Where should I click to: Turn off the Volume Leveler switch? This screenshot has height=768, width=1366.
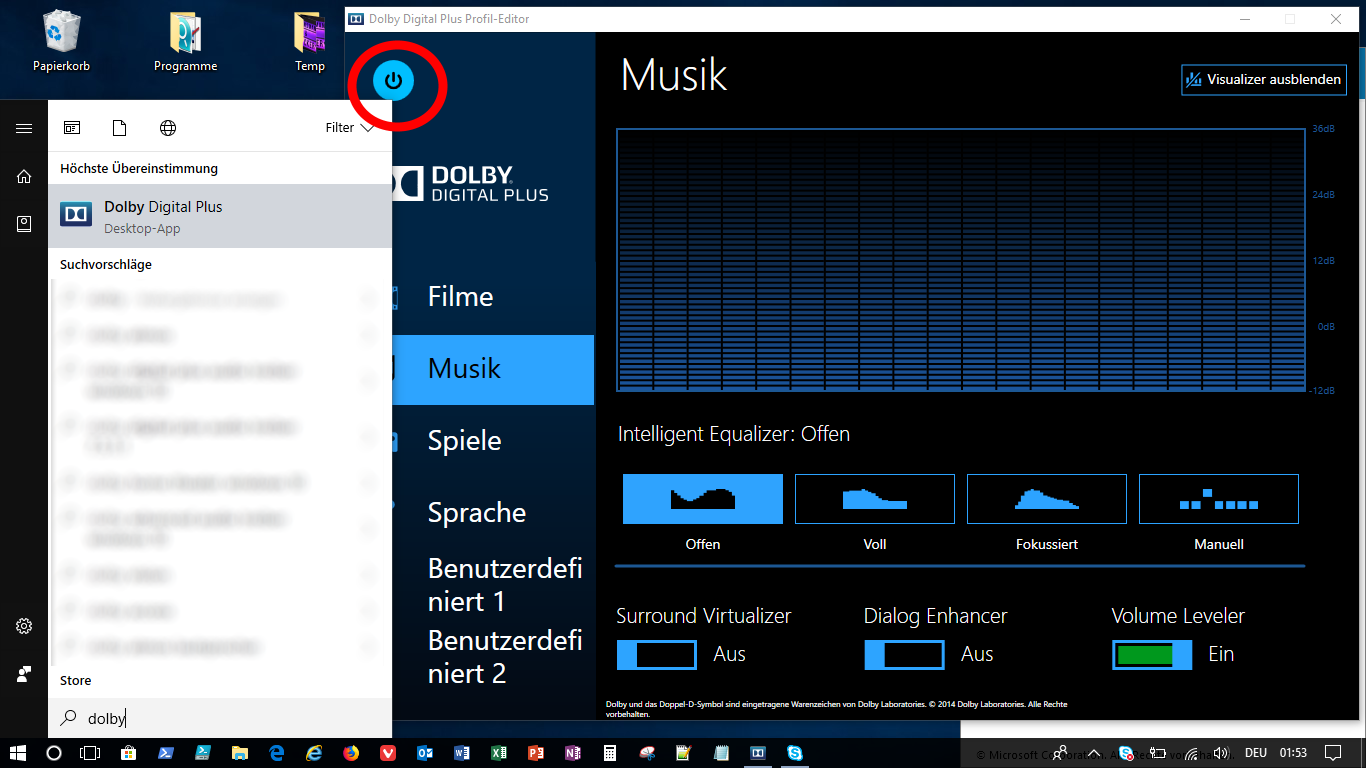click(x=1152, y=655)
